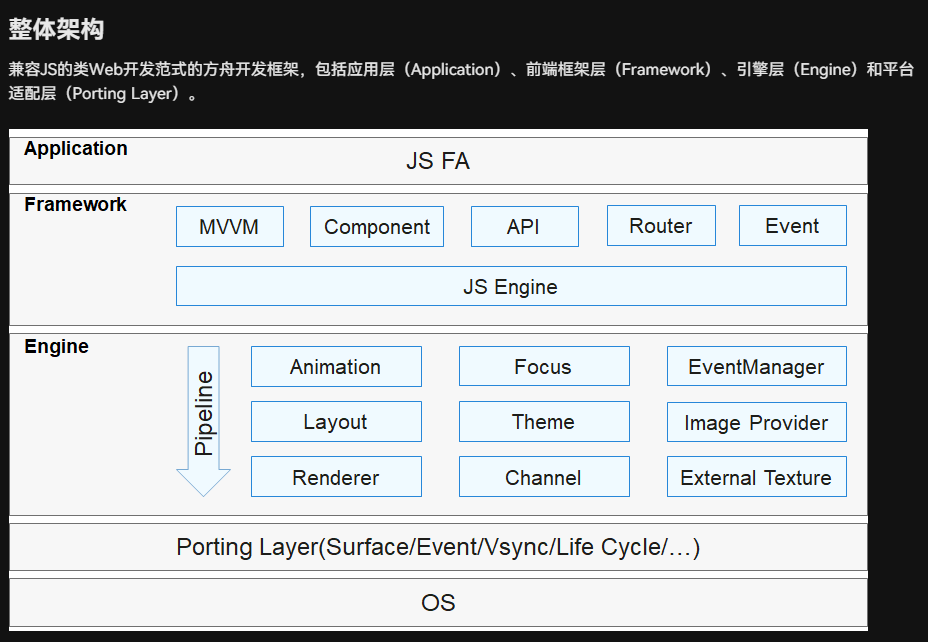Click the JS Engine bar

(x=511, y=287)
